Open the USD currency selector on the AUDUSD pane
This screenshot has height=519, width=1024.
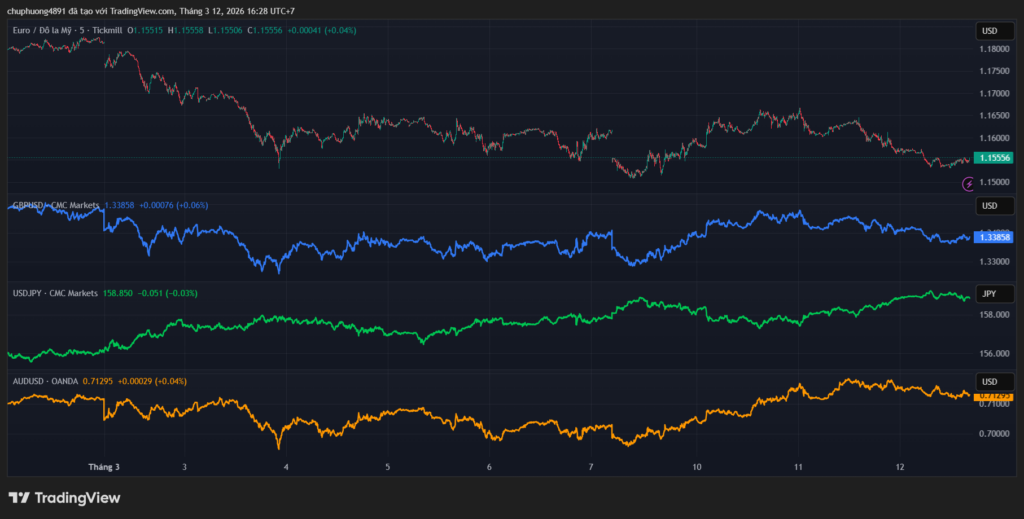click(x=988, y=382)
